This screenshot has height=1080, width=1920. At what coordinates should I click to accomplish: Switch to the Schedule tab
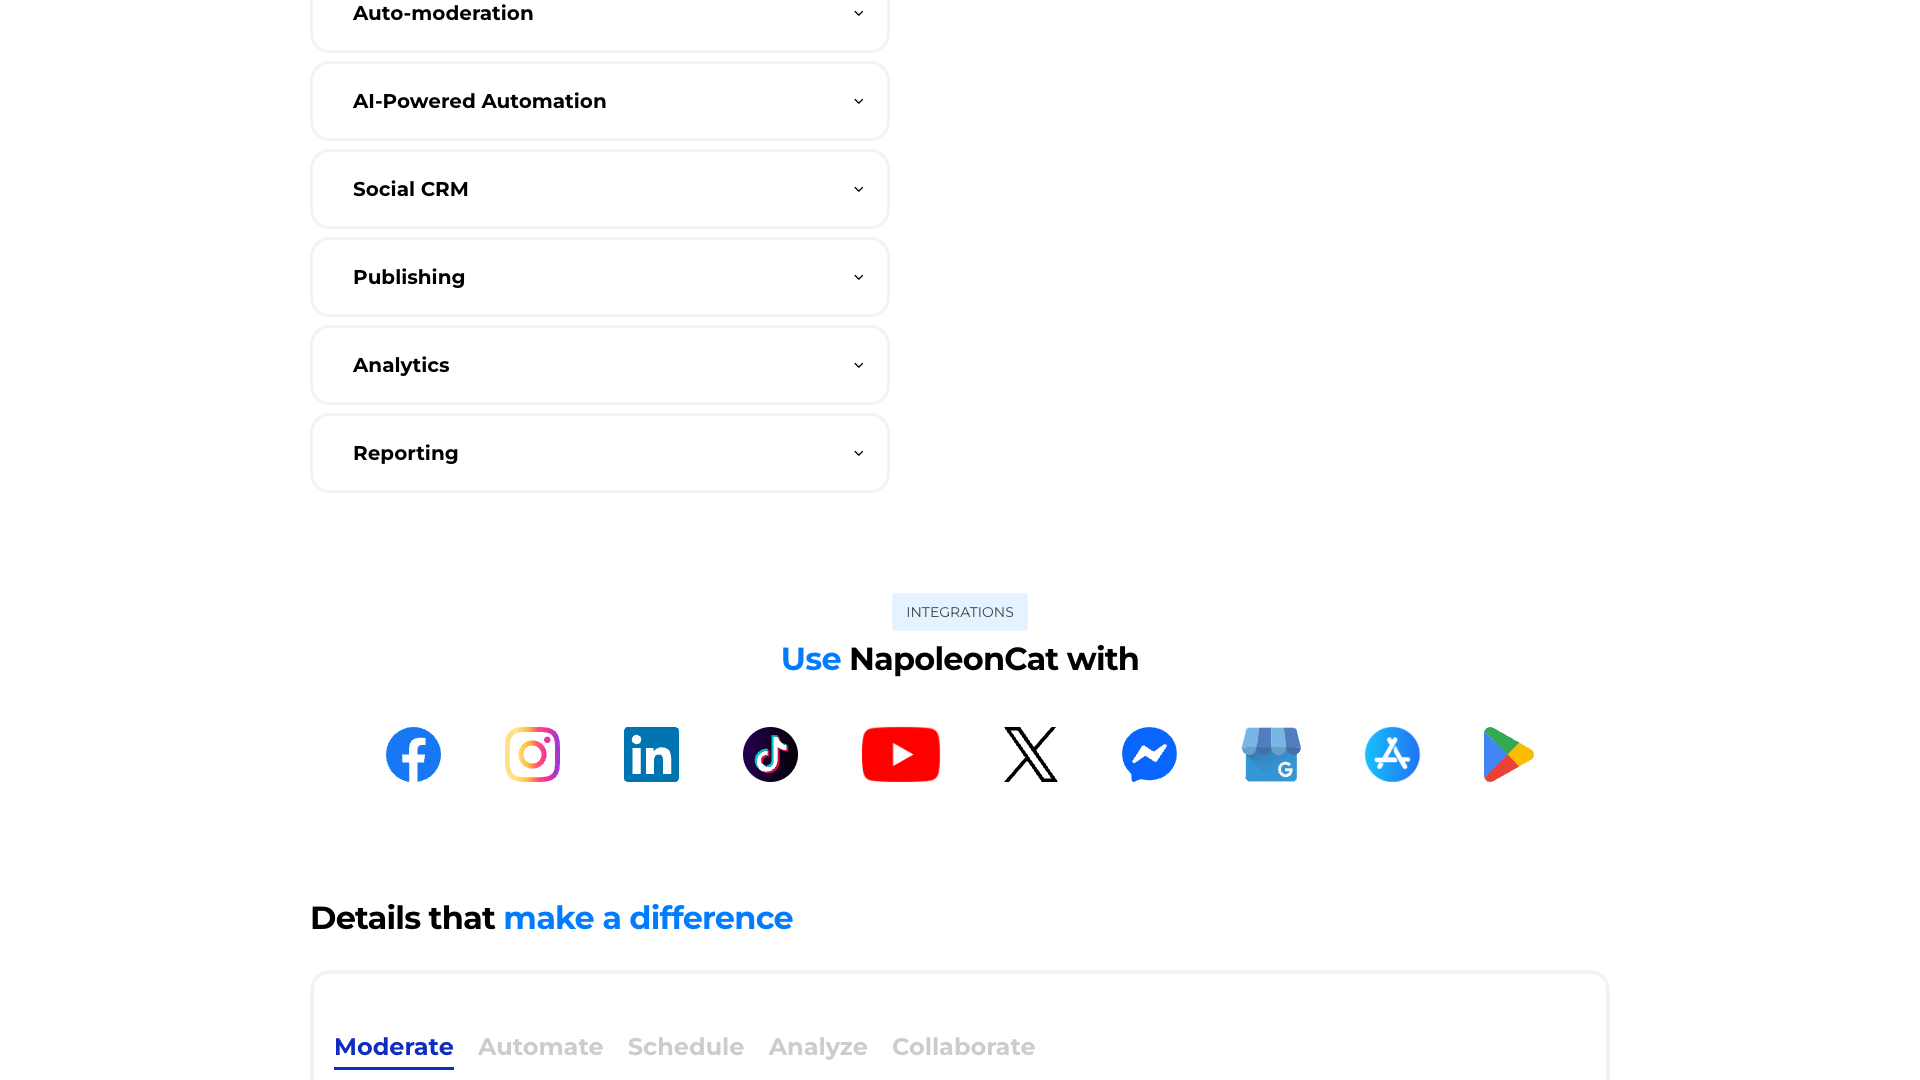point(686,1046)
